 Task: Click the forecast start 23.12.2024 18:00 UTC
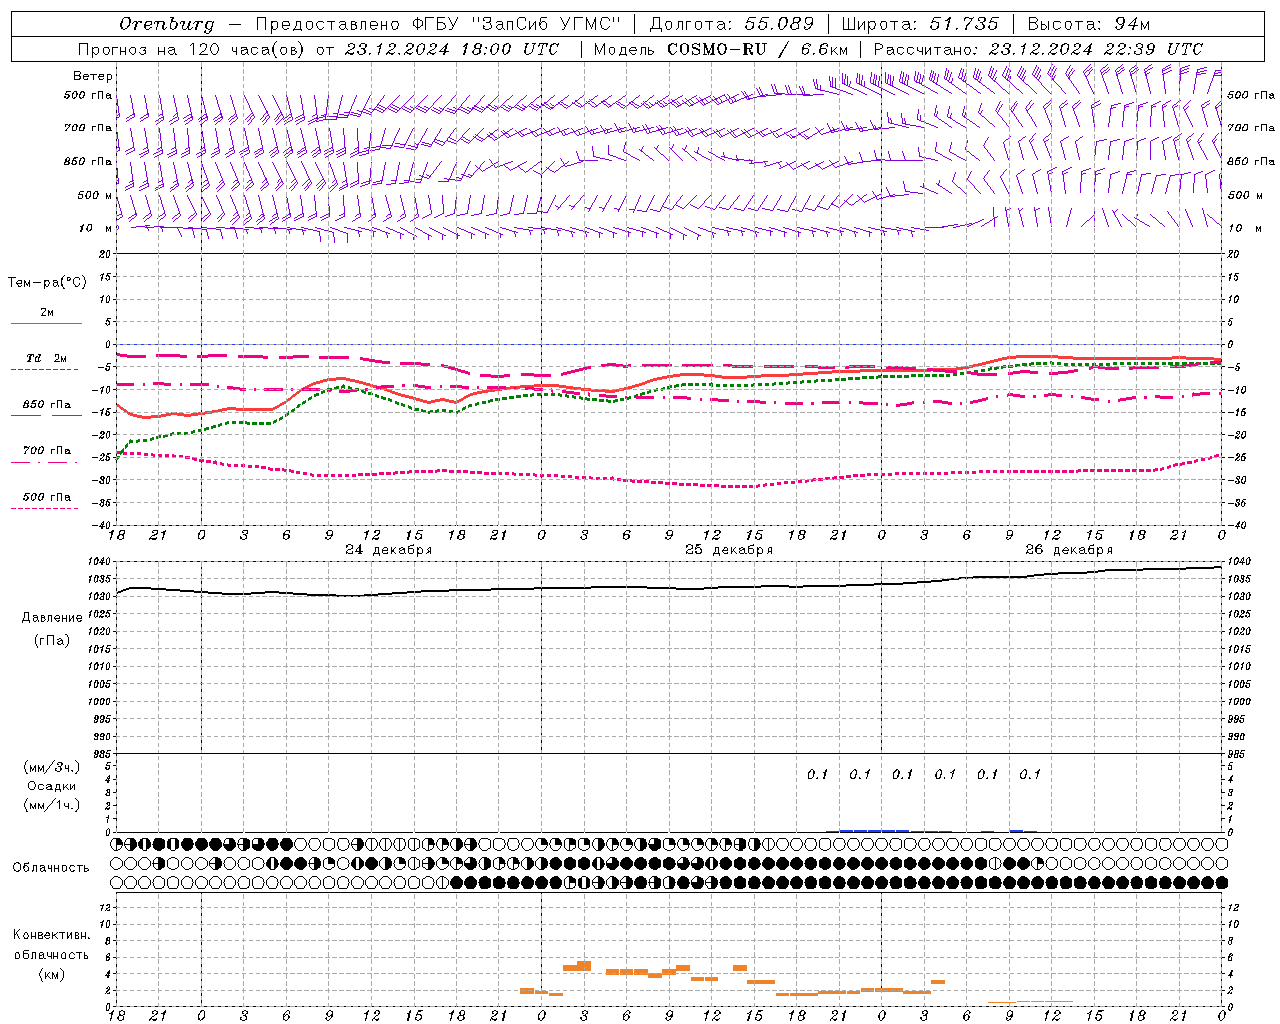point(452,49)
